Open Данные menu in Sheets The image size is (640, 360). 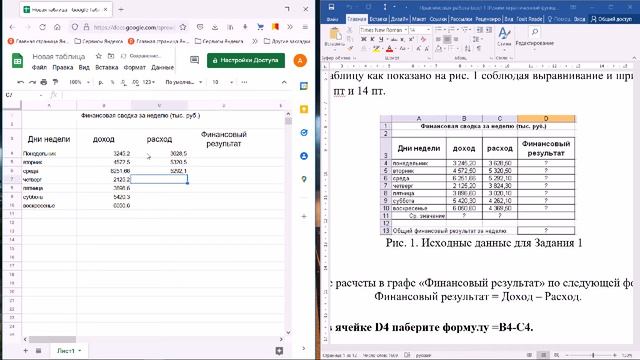(162, 67)
